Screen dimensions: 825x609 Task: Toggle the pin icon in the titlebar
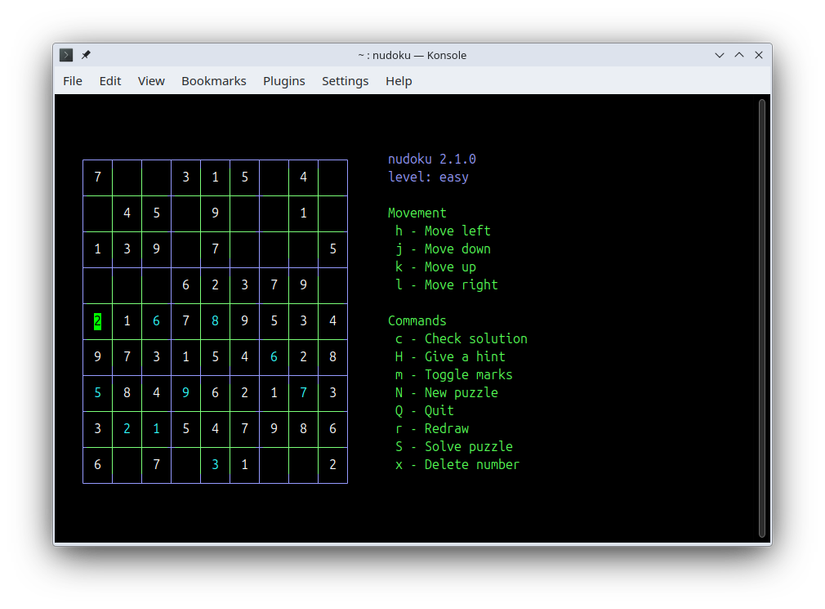pos(85,55)
